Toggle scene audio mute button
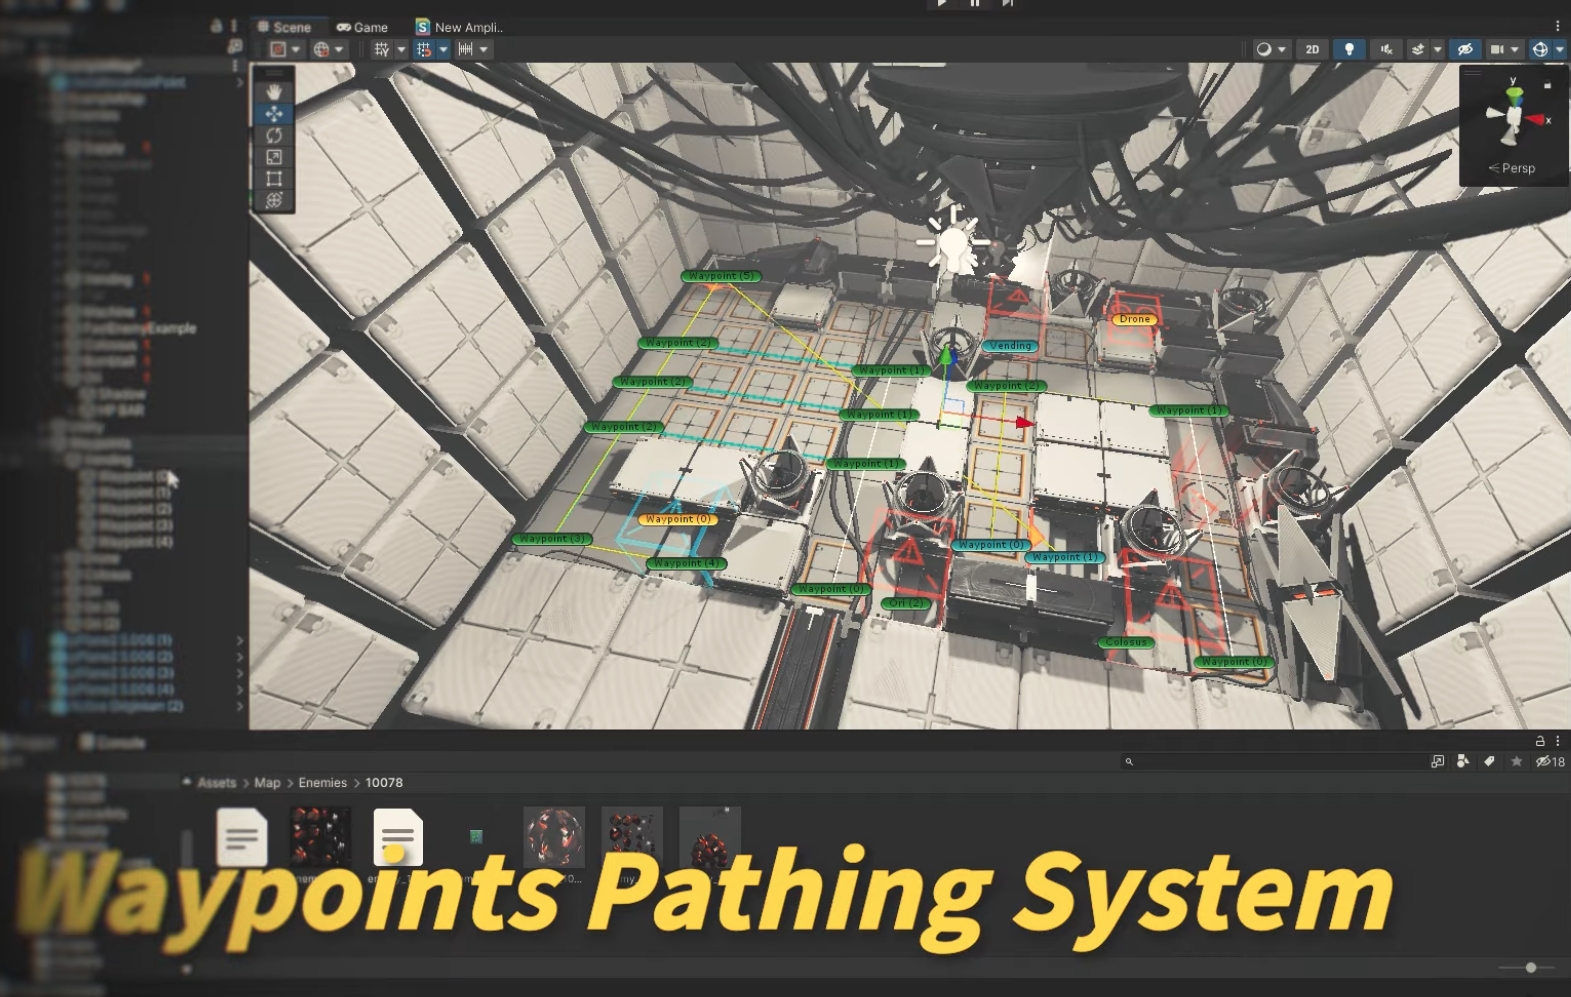The width and height of the screenshot is (1571, 997). pyautogui.click(x=1386, y=49)
